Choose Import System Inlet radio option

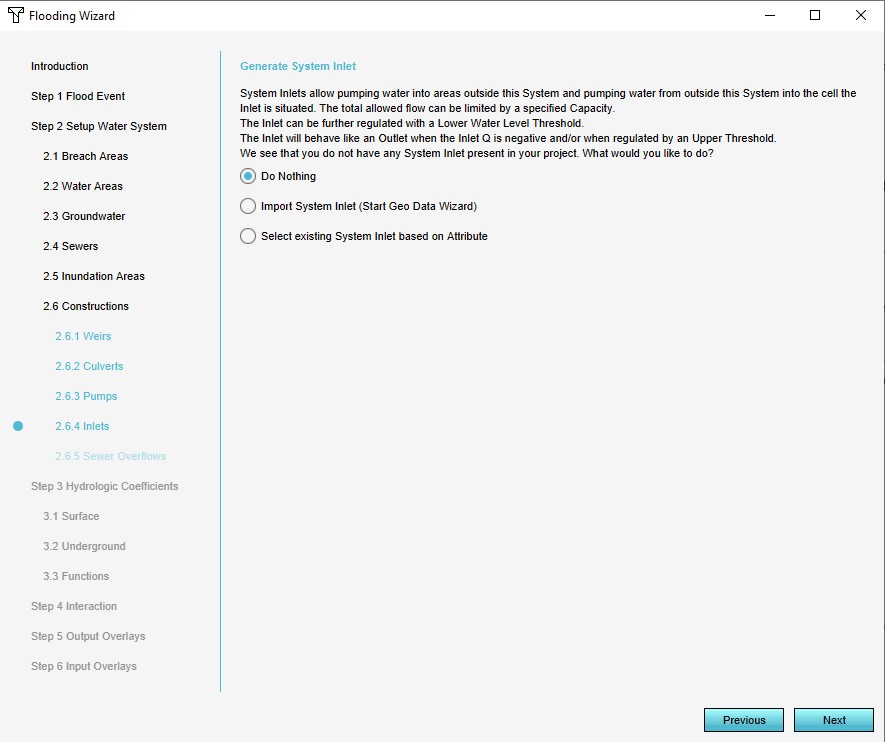pos(248,206)
